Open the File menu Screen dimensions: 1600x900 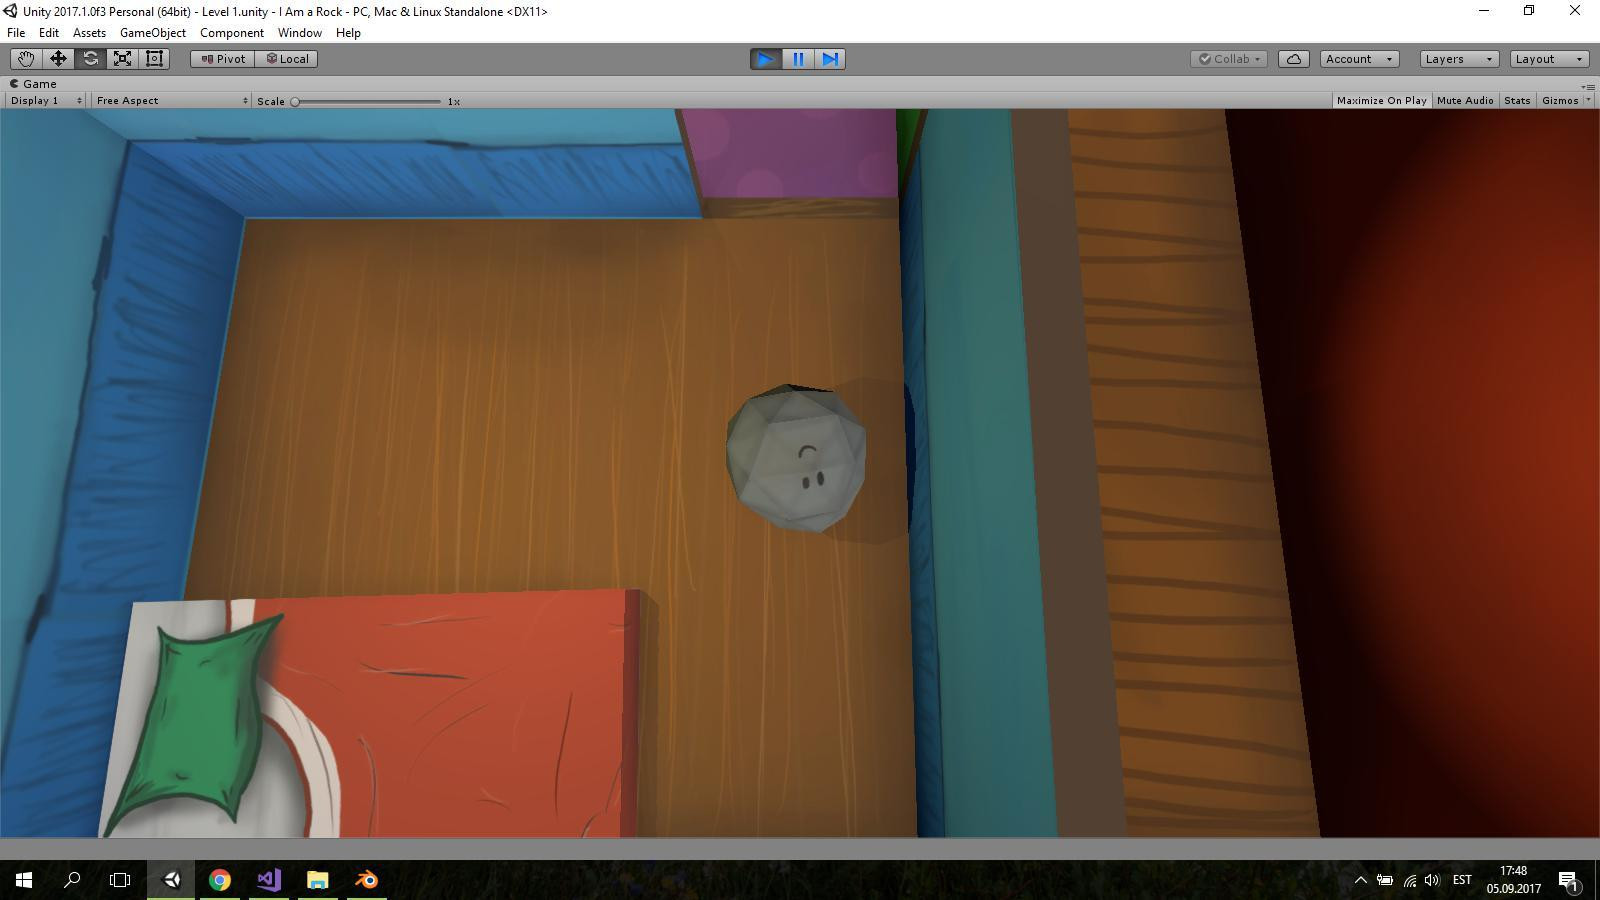pos(16,33)
